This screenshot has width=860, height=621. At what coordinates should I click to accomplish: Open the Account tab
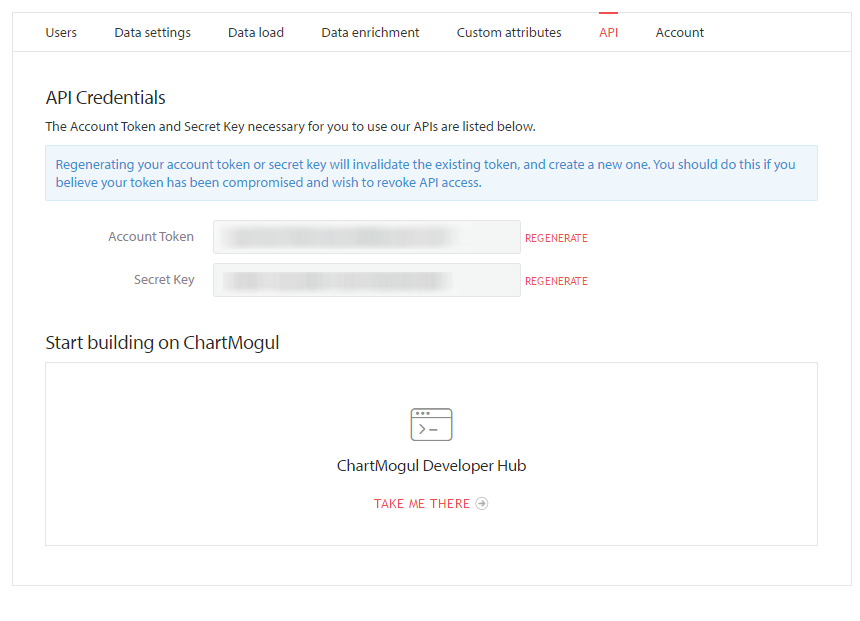(x=680, y=32)
